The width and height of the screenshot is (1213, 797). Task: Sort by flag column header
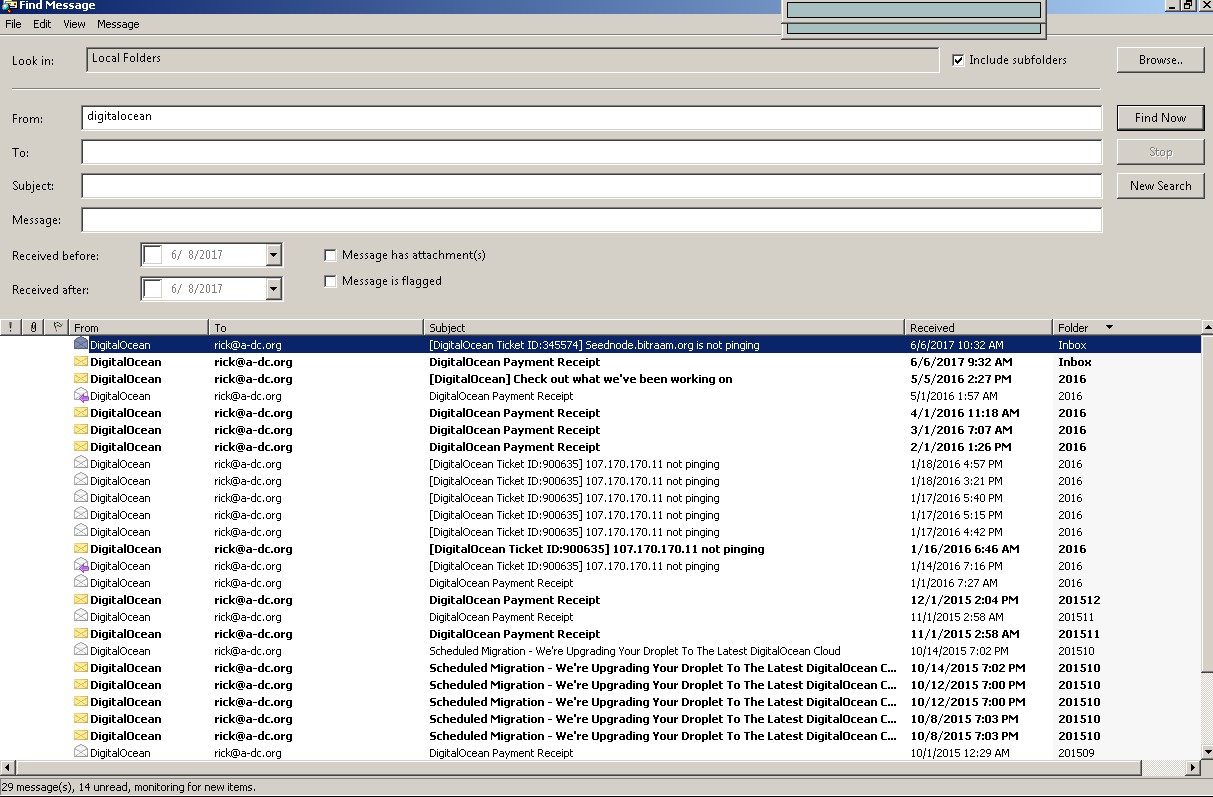pos(57,327)
